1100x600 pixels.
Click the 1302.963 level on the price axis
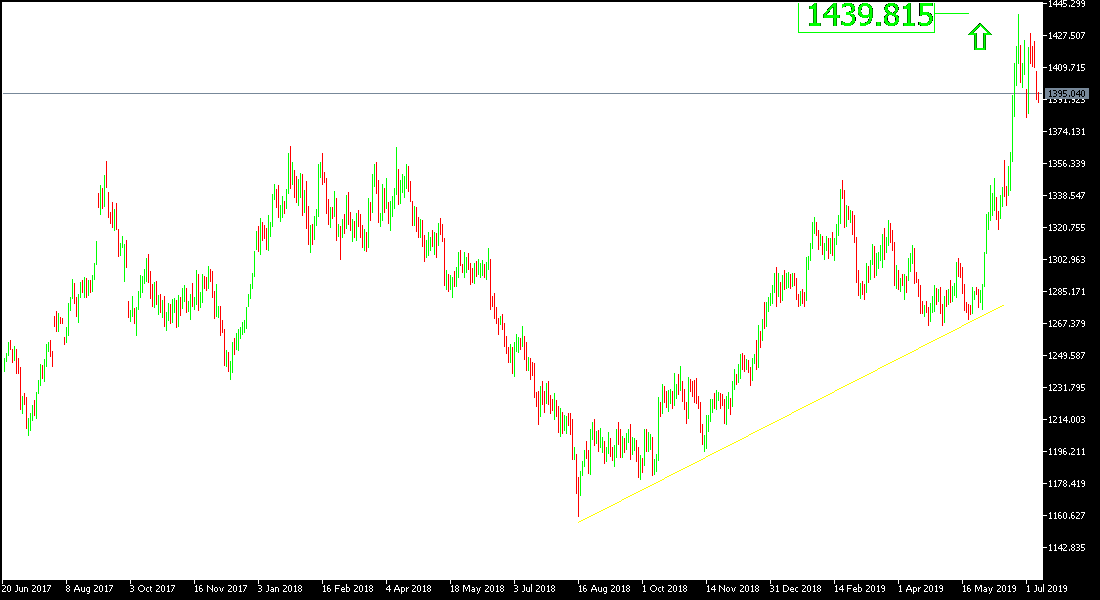tap(1069, 258)
